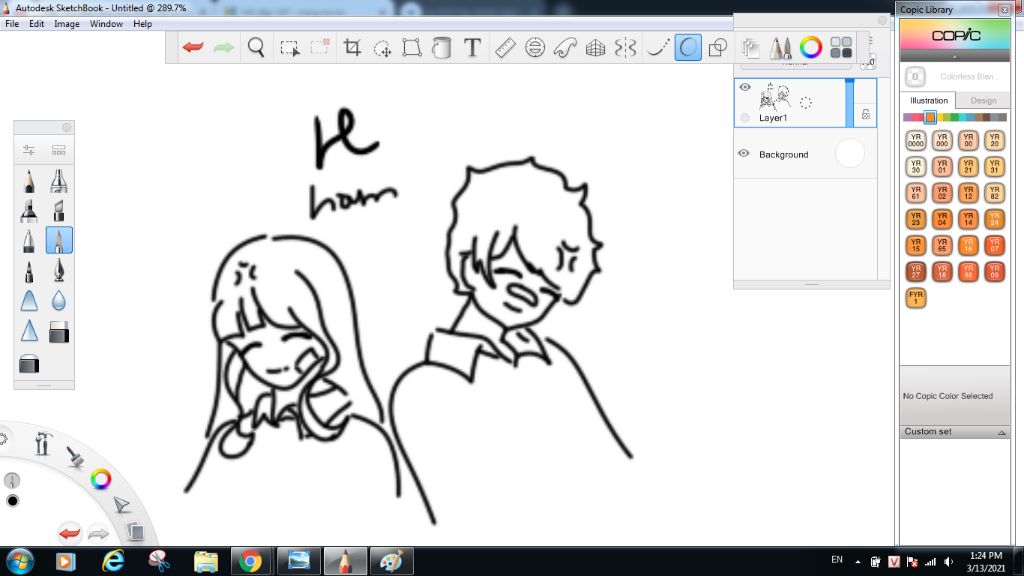Choose the hard Eraser brush
The width and height of the screenshot is (1024, 576).
click(x=59, y=331)
